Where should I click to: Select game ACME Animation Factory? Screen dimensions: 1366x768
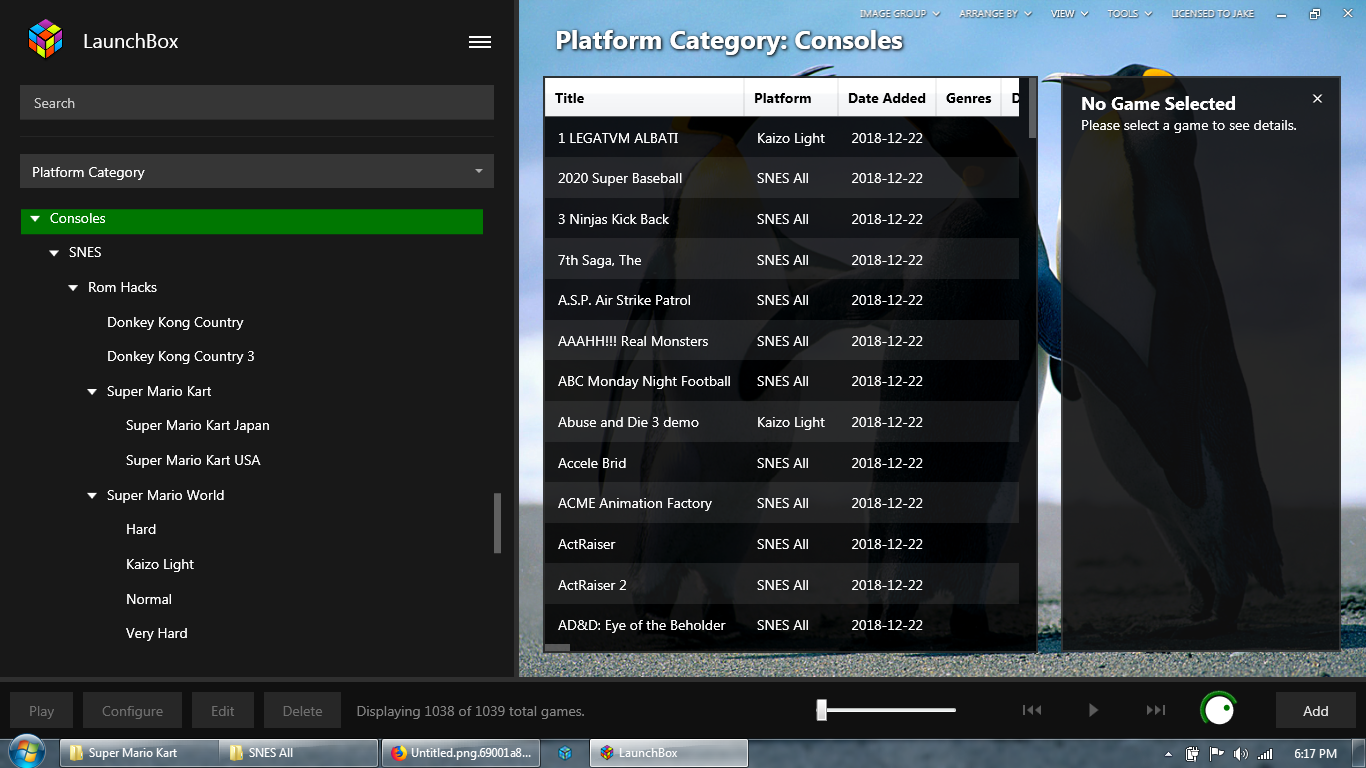point(782,503)
